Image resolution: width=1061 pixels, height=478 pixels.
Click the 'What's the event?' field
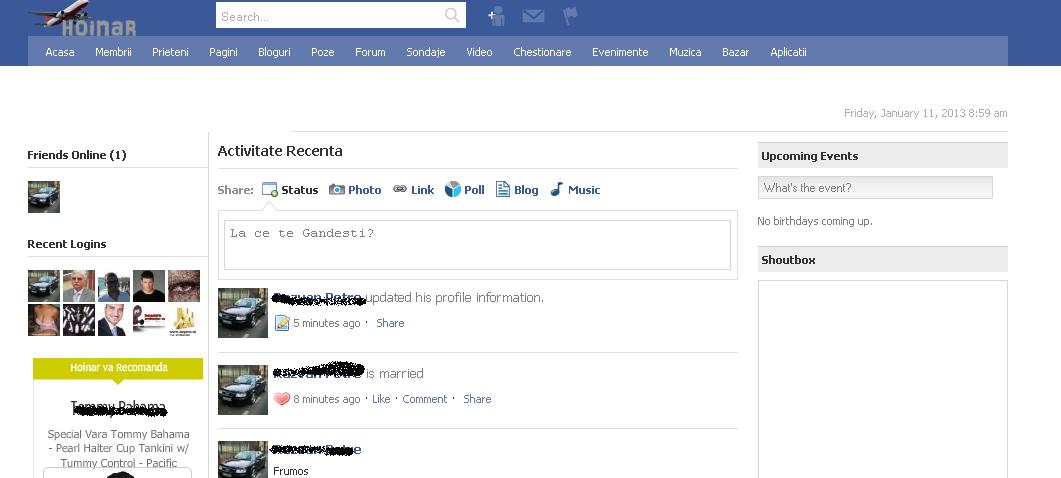pos(875,188)
